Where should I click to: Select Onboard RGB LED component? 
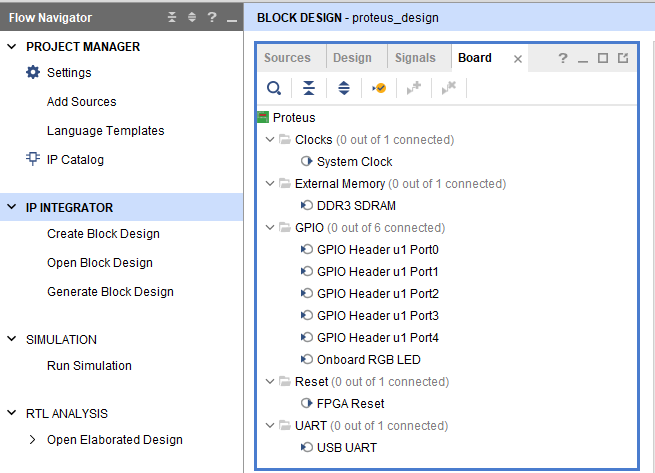click(369, 360)
